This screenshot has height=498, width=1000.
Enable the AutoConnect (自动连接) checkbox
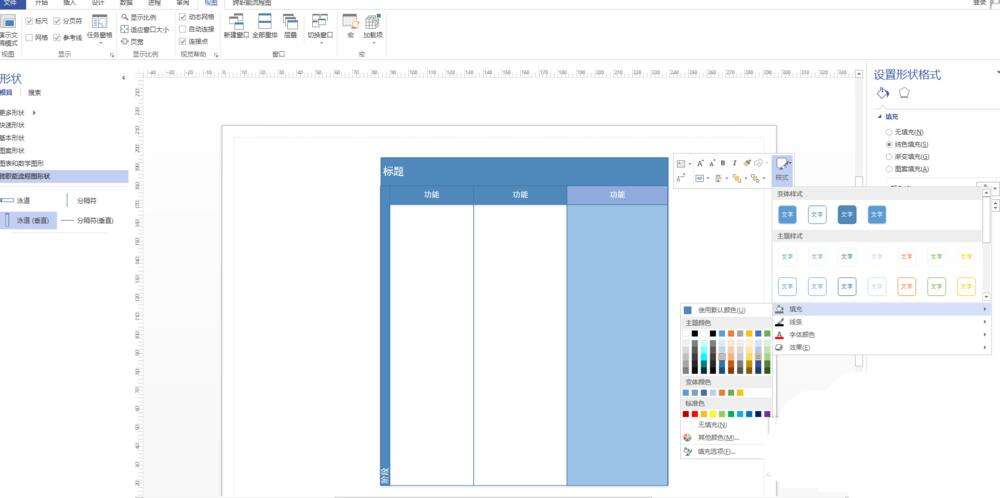tap(182, 29)
